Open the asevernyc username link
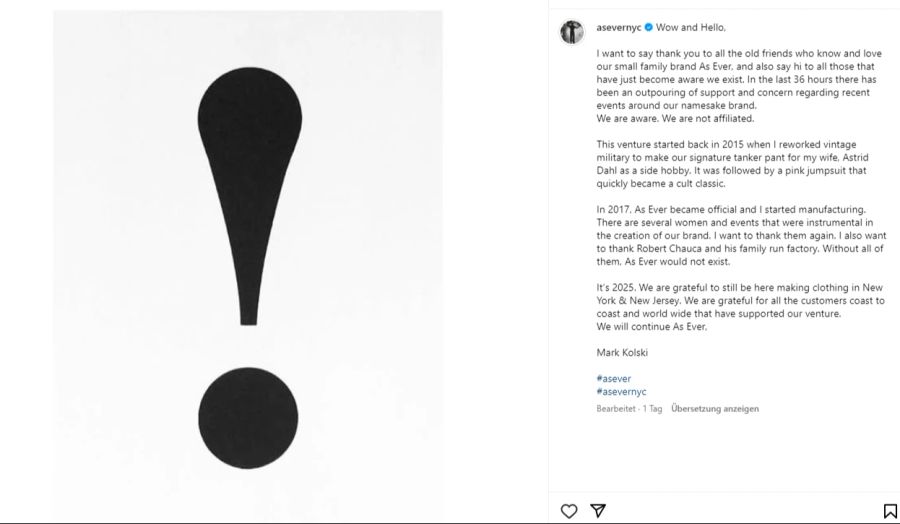The width and height of the screenshot is (900, 524). 618,27
